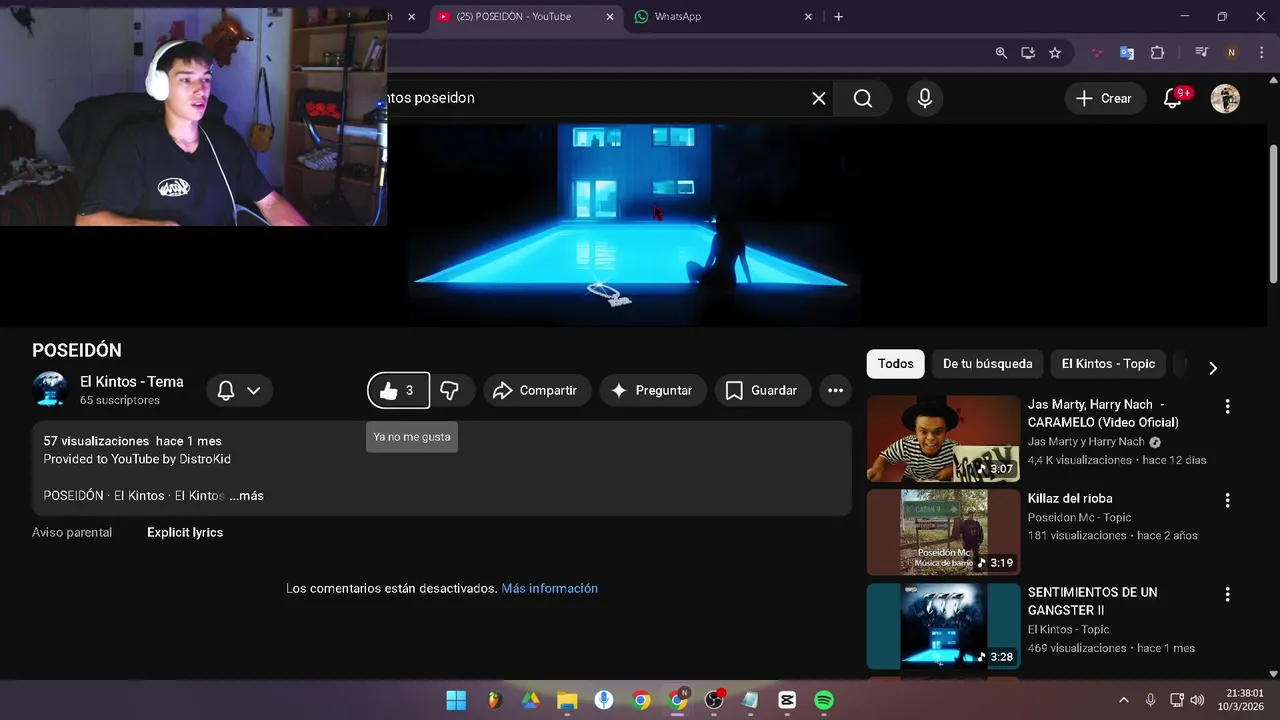Bookmark this page with the star
The height and width of the screenshot is (720, 1280).
(1055, 53)
